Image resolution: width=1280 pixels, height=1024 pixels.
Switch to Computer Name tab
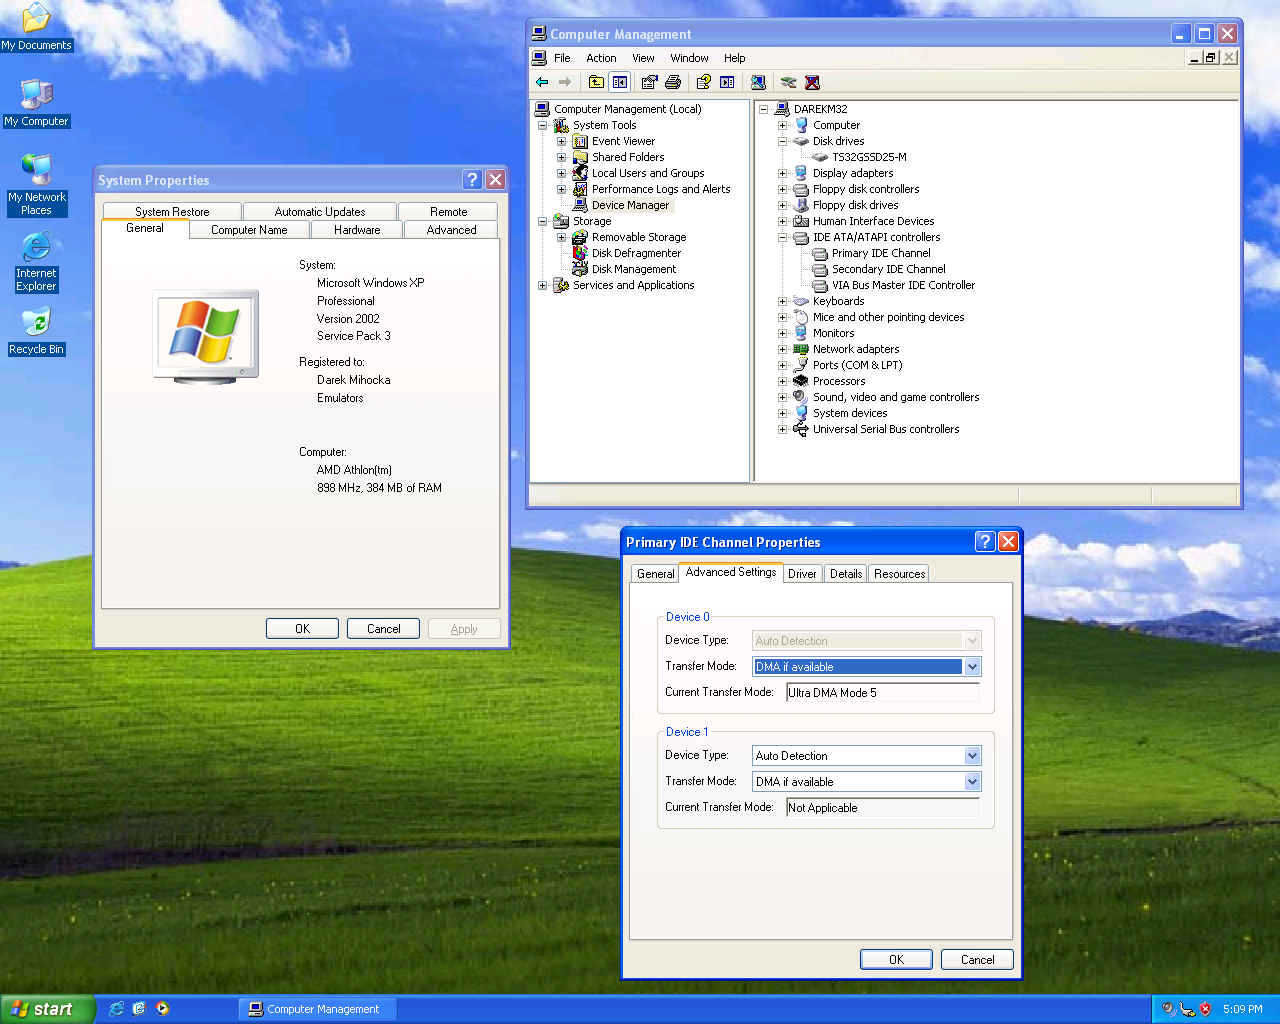249,230
